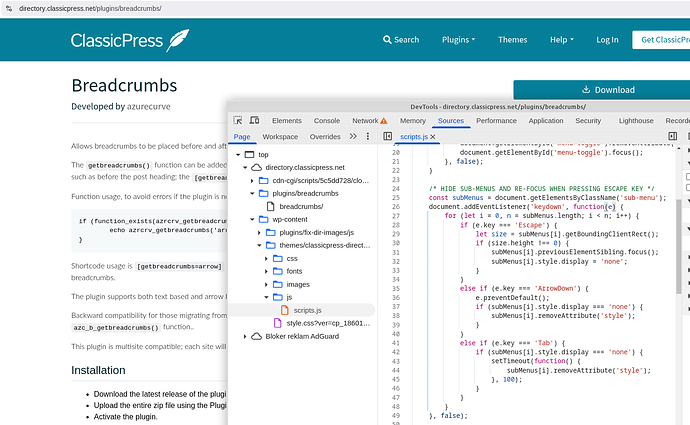Click the fonts folder icon

tap(278, 271)
